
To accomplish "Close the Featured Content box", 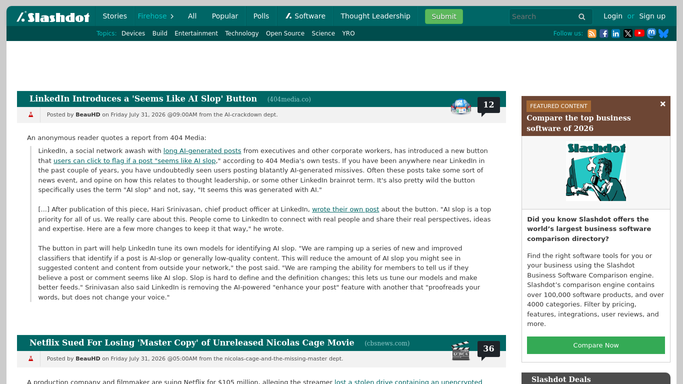I will pyautogui.click(x=663, y=104).
